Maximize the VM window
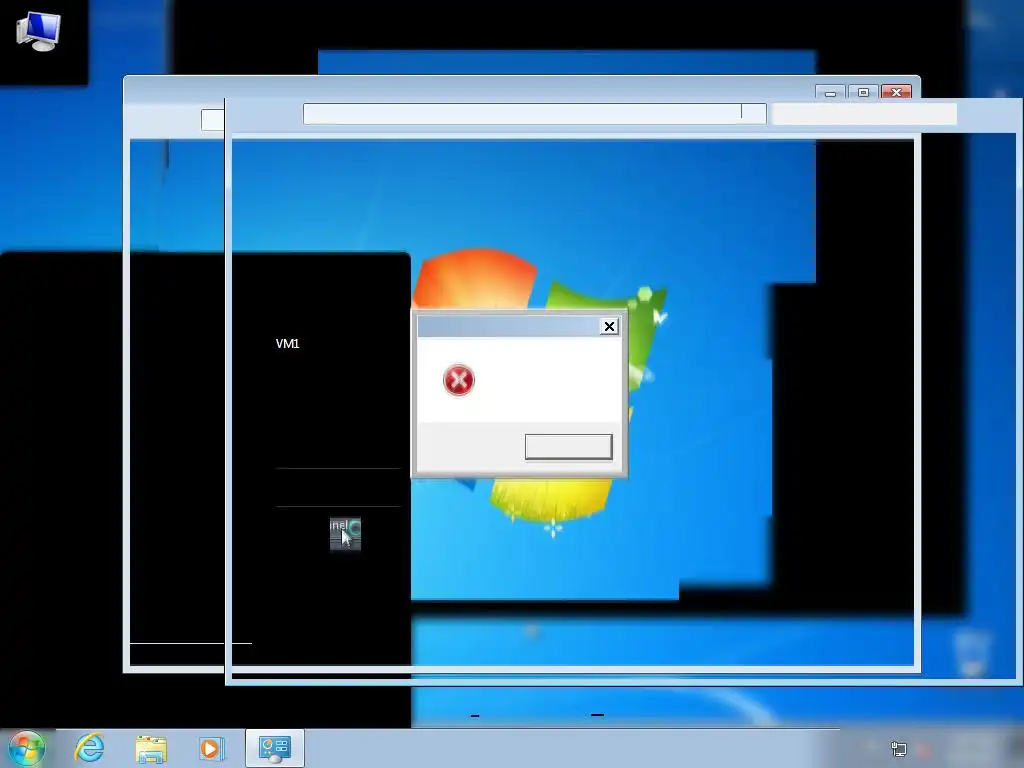This screenshot has height=768, width=1024. coord(863,93)
